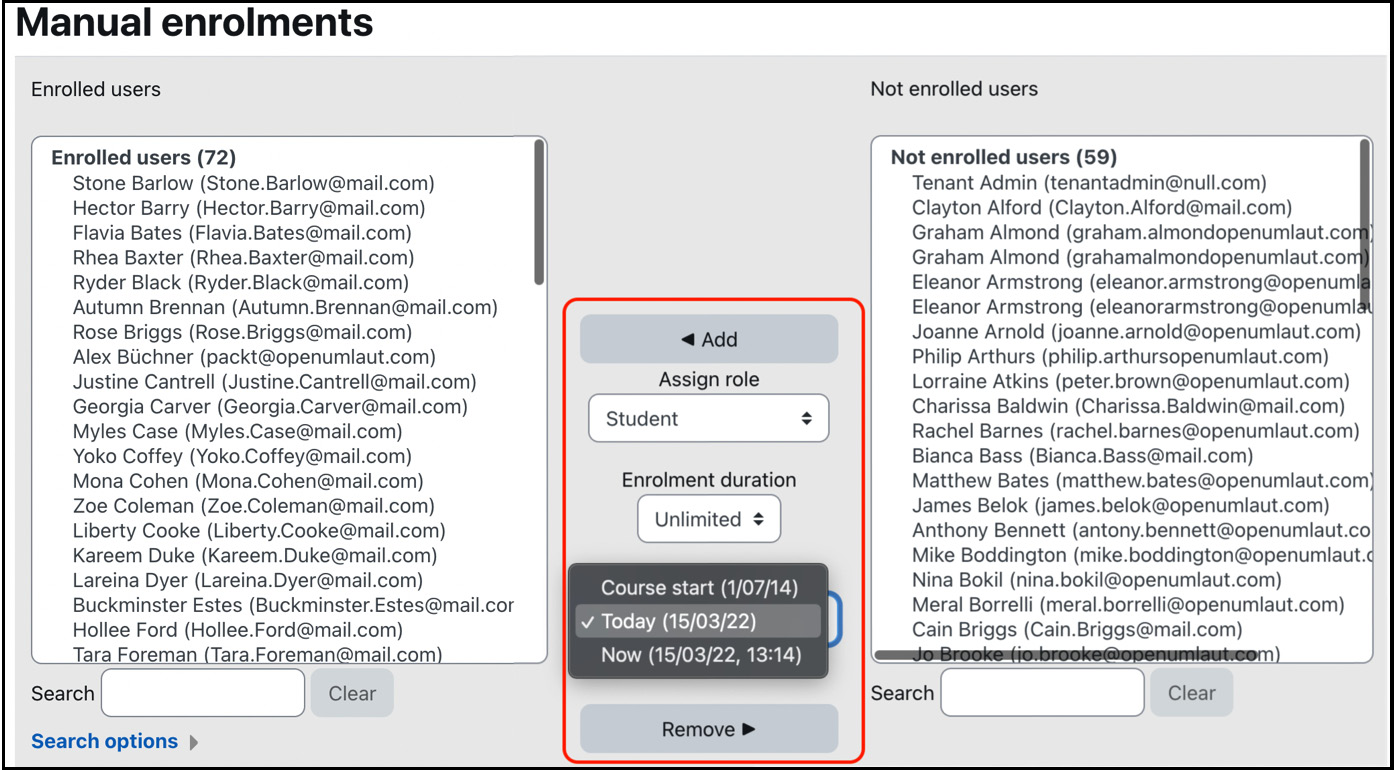Select Bianca Bass in not enrolled users

click(x=1082, y=456)
